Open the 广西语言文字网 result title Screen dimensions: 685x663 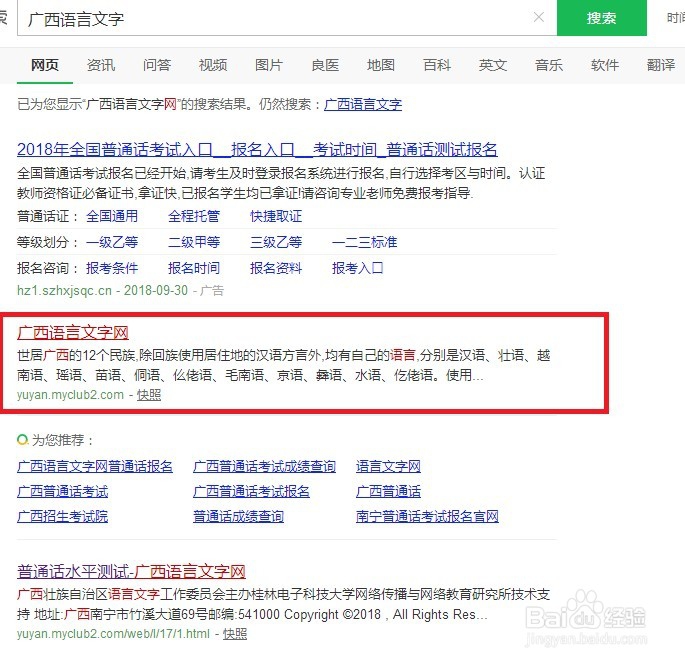[x=73, y=333]
